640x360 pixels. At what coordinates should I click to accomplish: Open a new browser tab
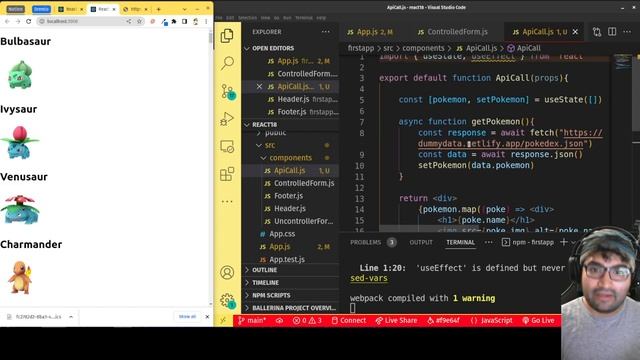point(158,9)
